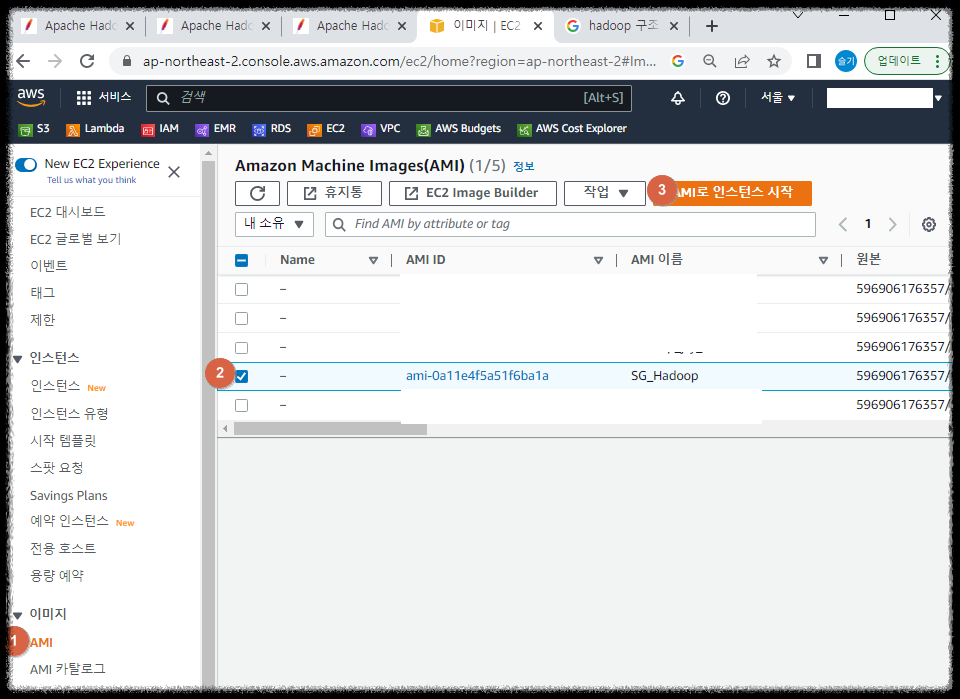
Task: Focus the AWS 검색 search box
Action: click(389, 99)
